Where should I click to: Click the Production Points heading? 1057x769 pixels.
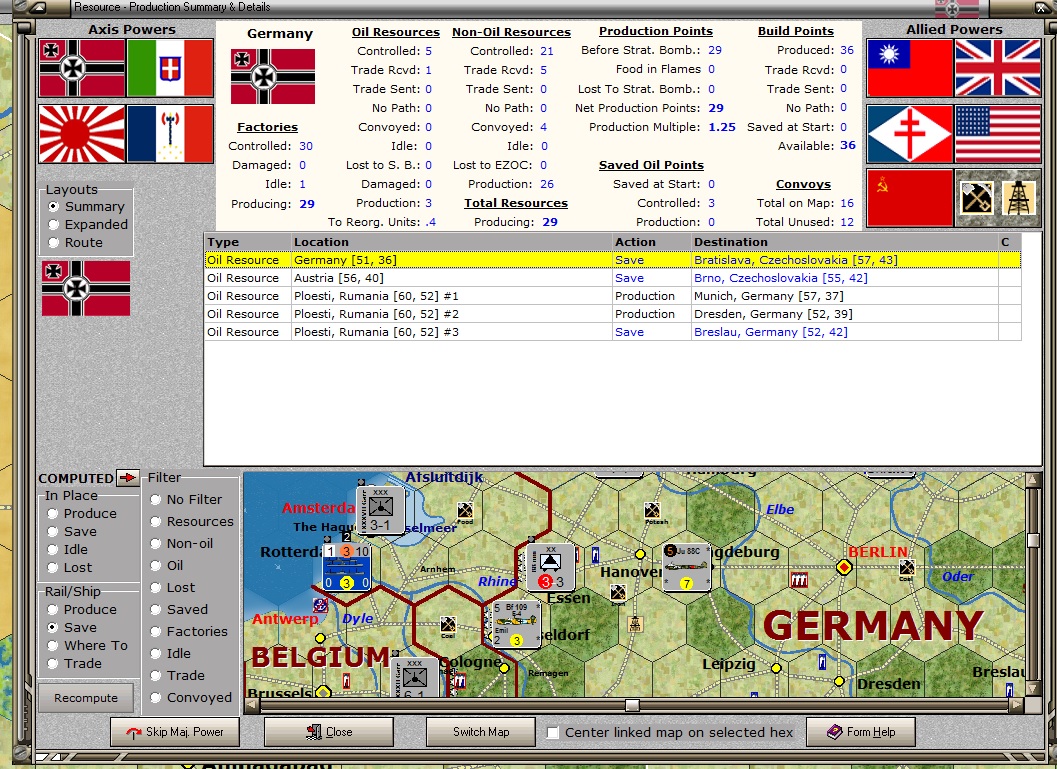tap(655, 31)
